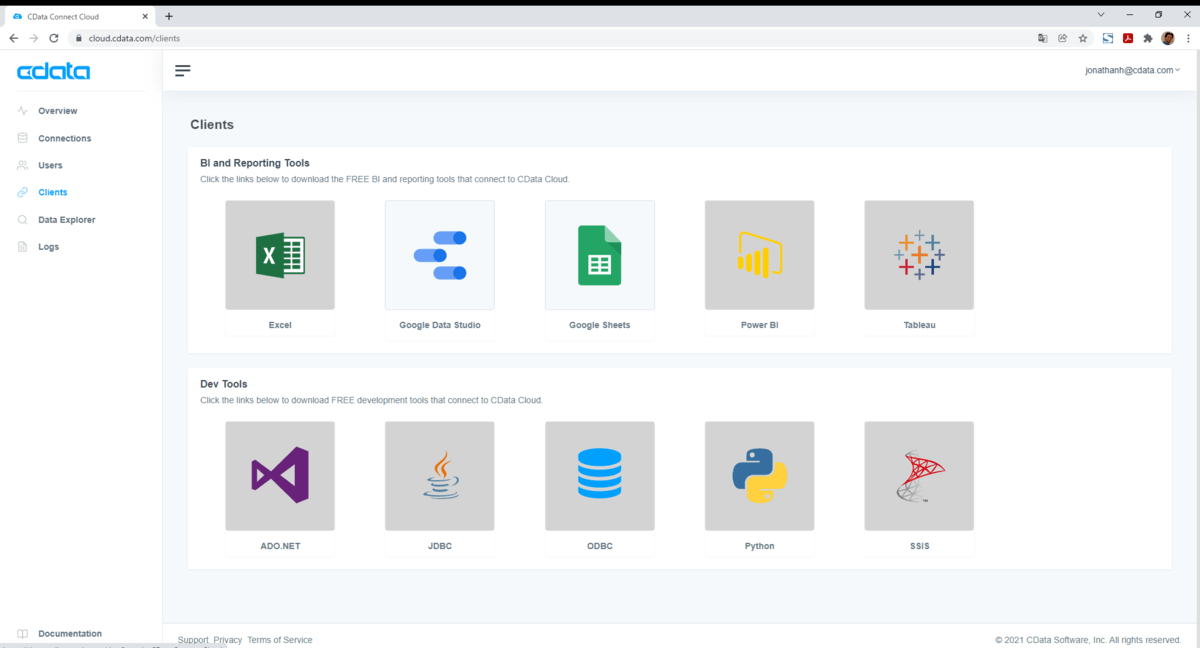Screen dimensions: 1200x648
Task: Open the Chrome profile avatar
Action: point(1168,38)
